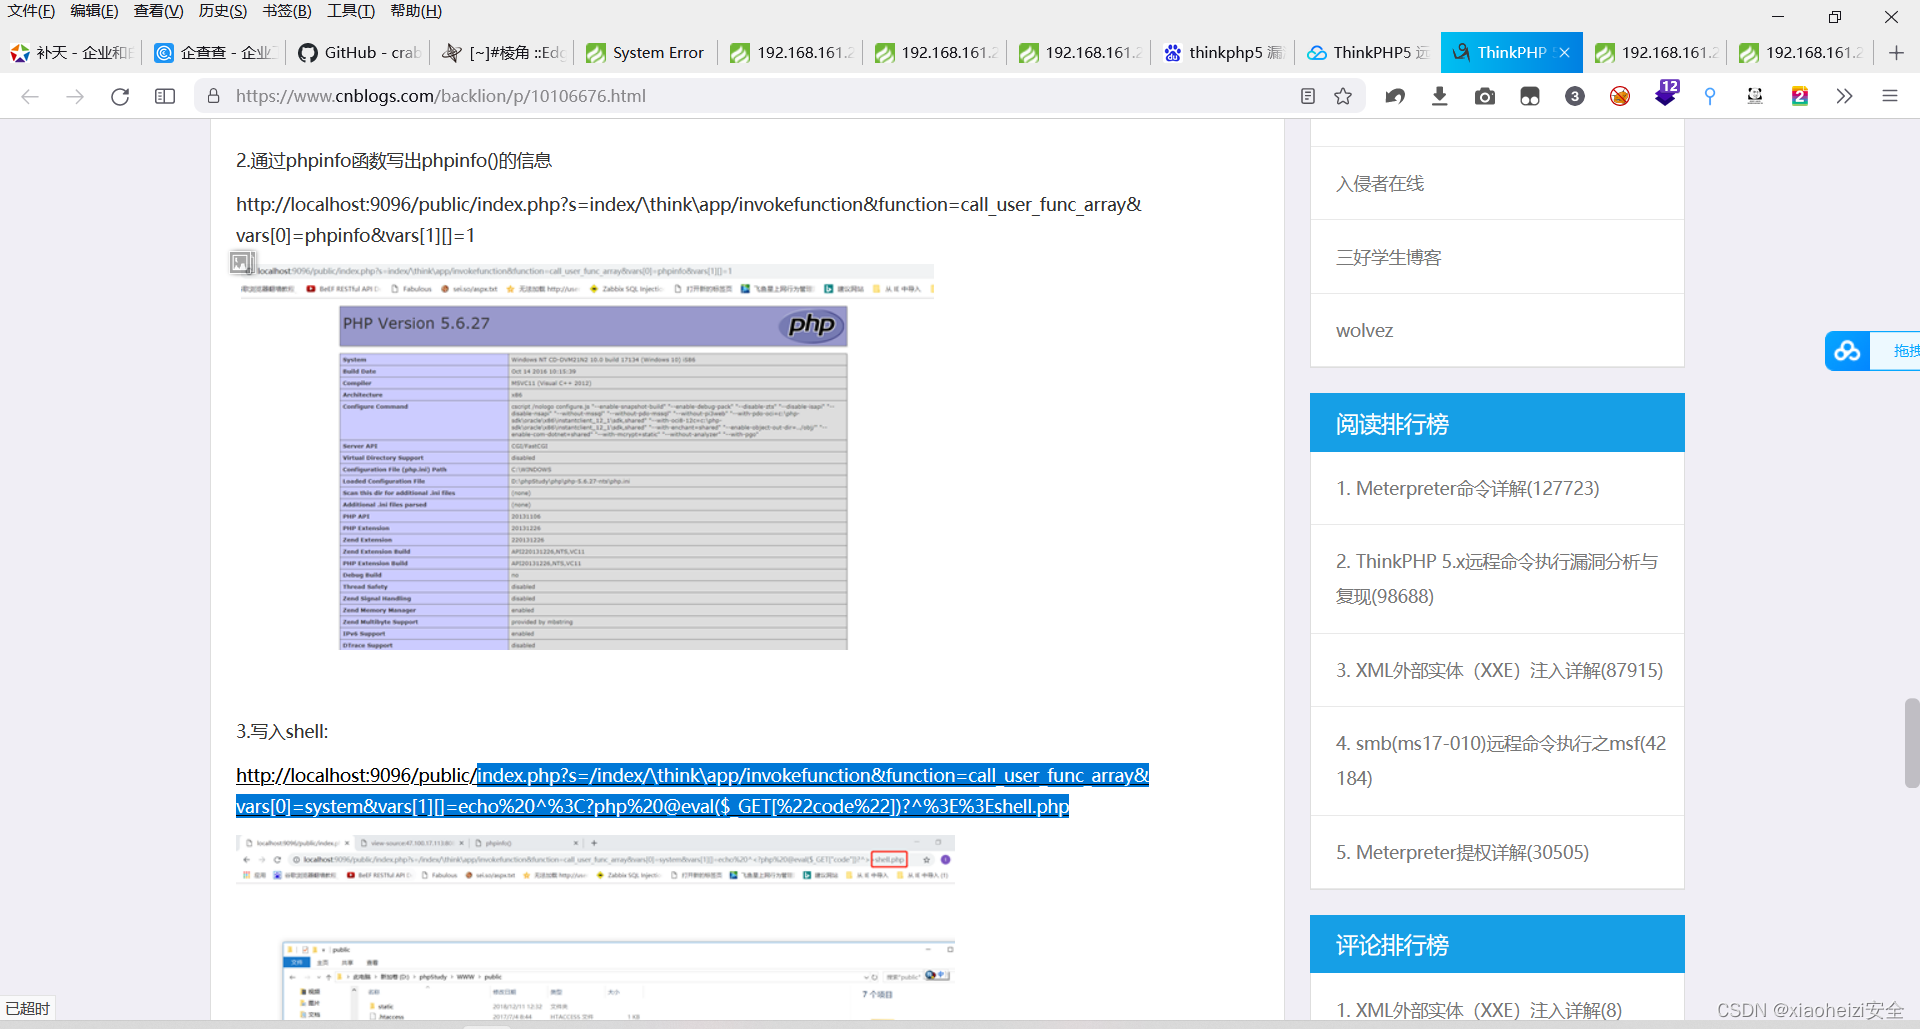Open the downloads panel

(1440, 96)
